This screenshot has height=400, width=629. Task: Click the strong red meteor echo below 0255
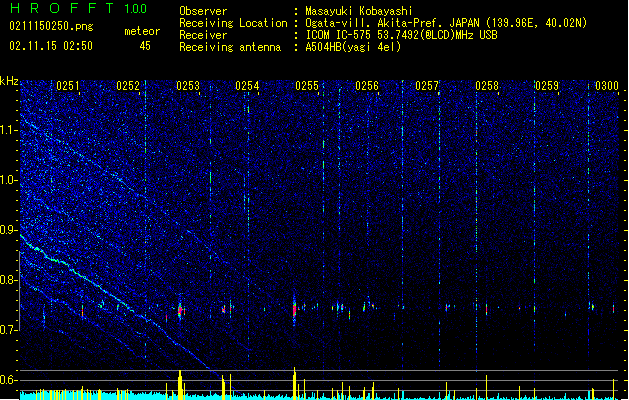click(294, 310)
